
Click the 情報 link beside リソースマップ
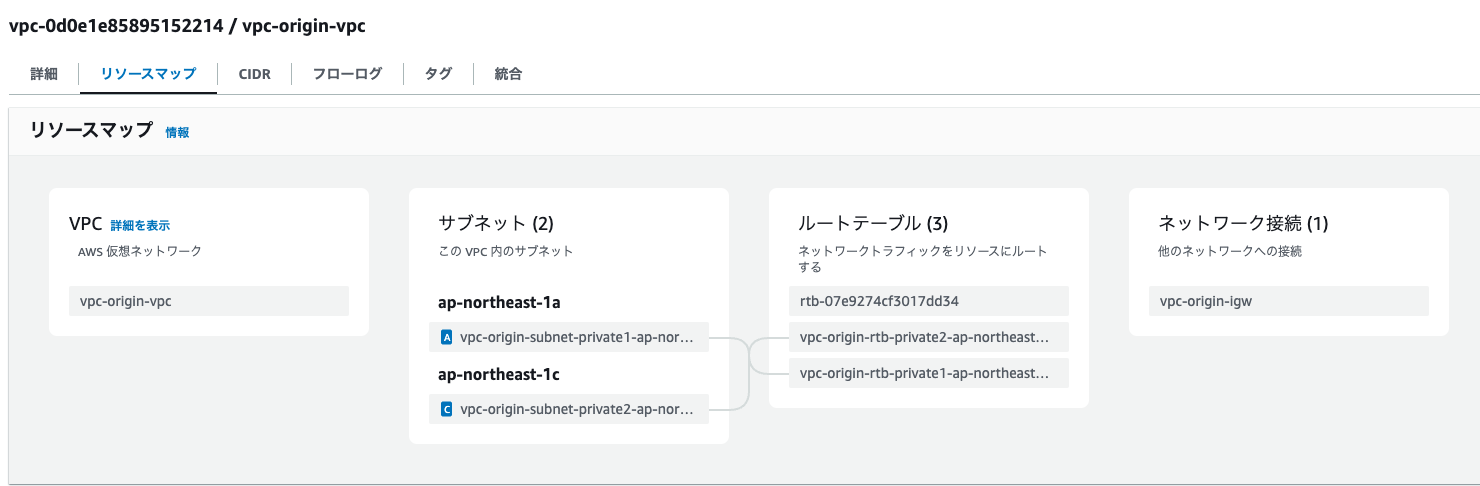pyautogui.click(x=177, y=132)
